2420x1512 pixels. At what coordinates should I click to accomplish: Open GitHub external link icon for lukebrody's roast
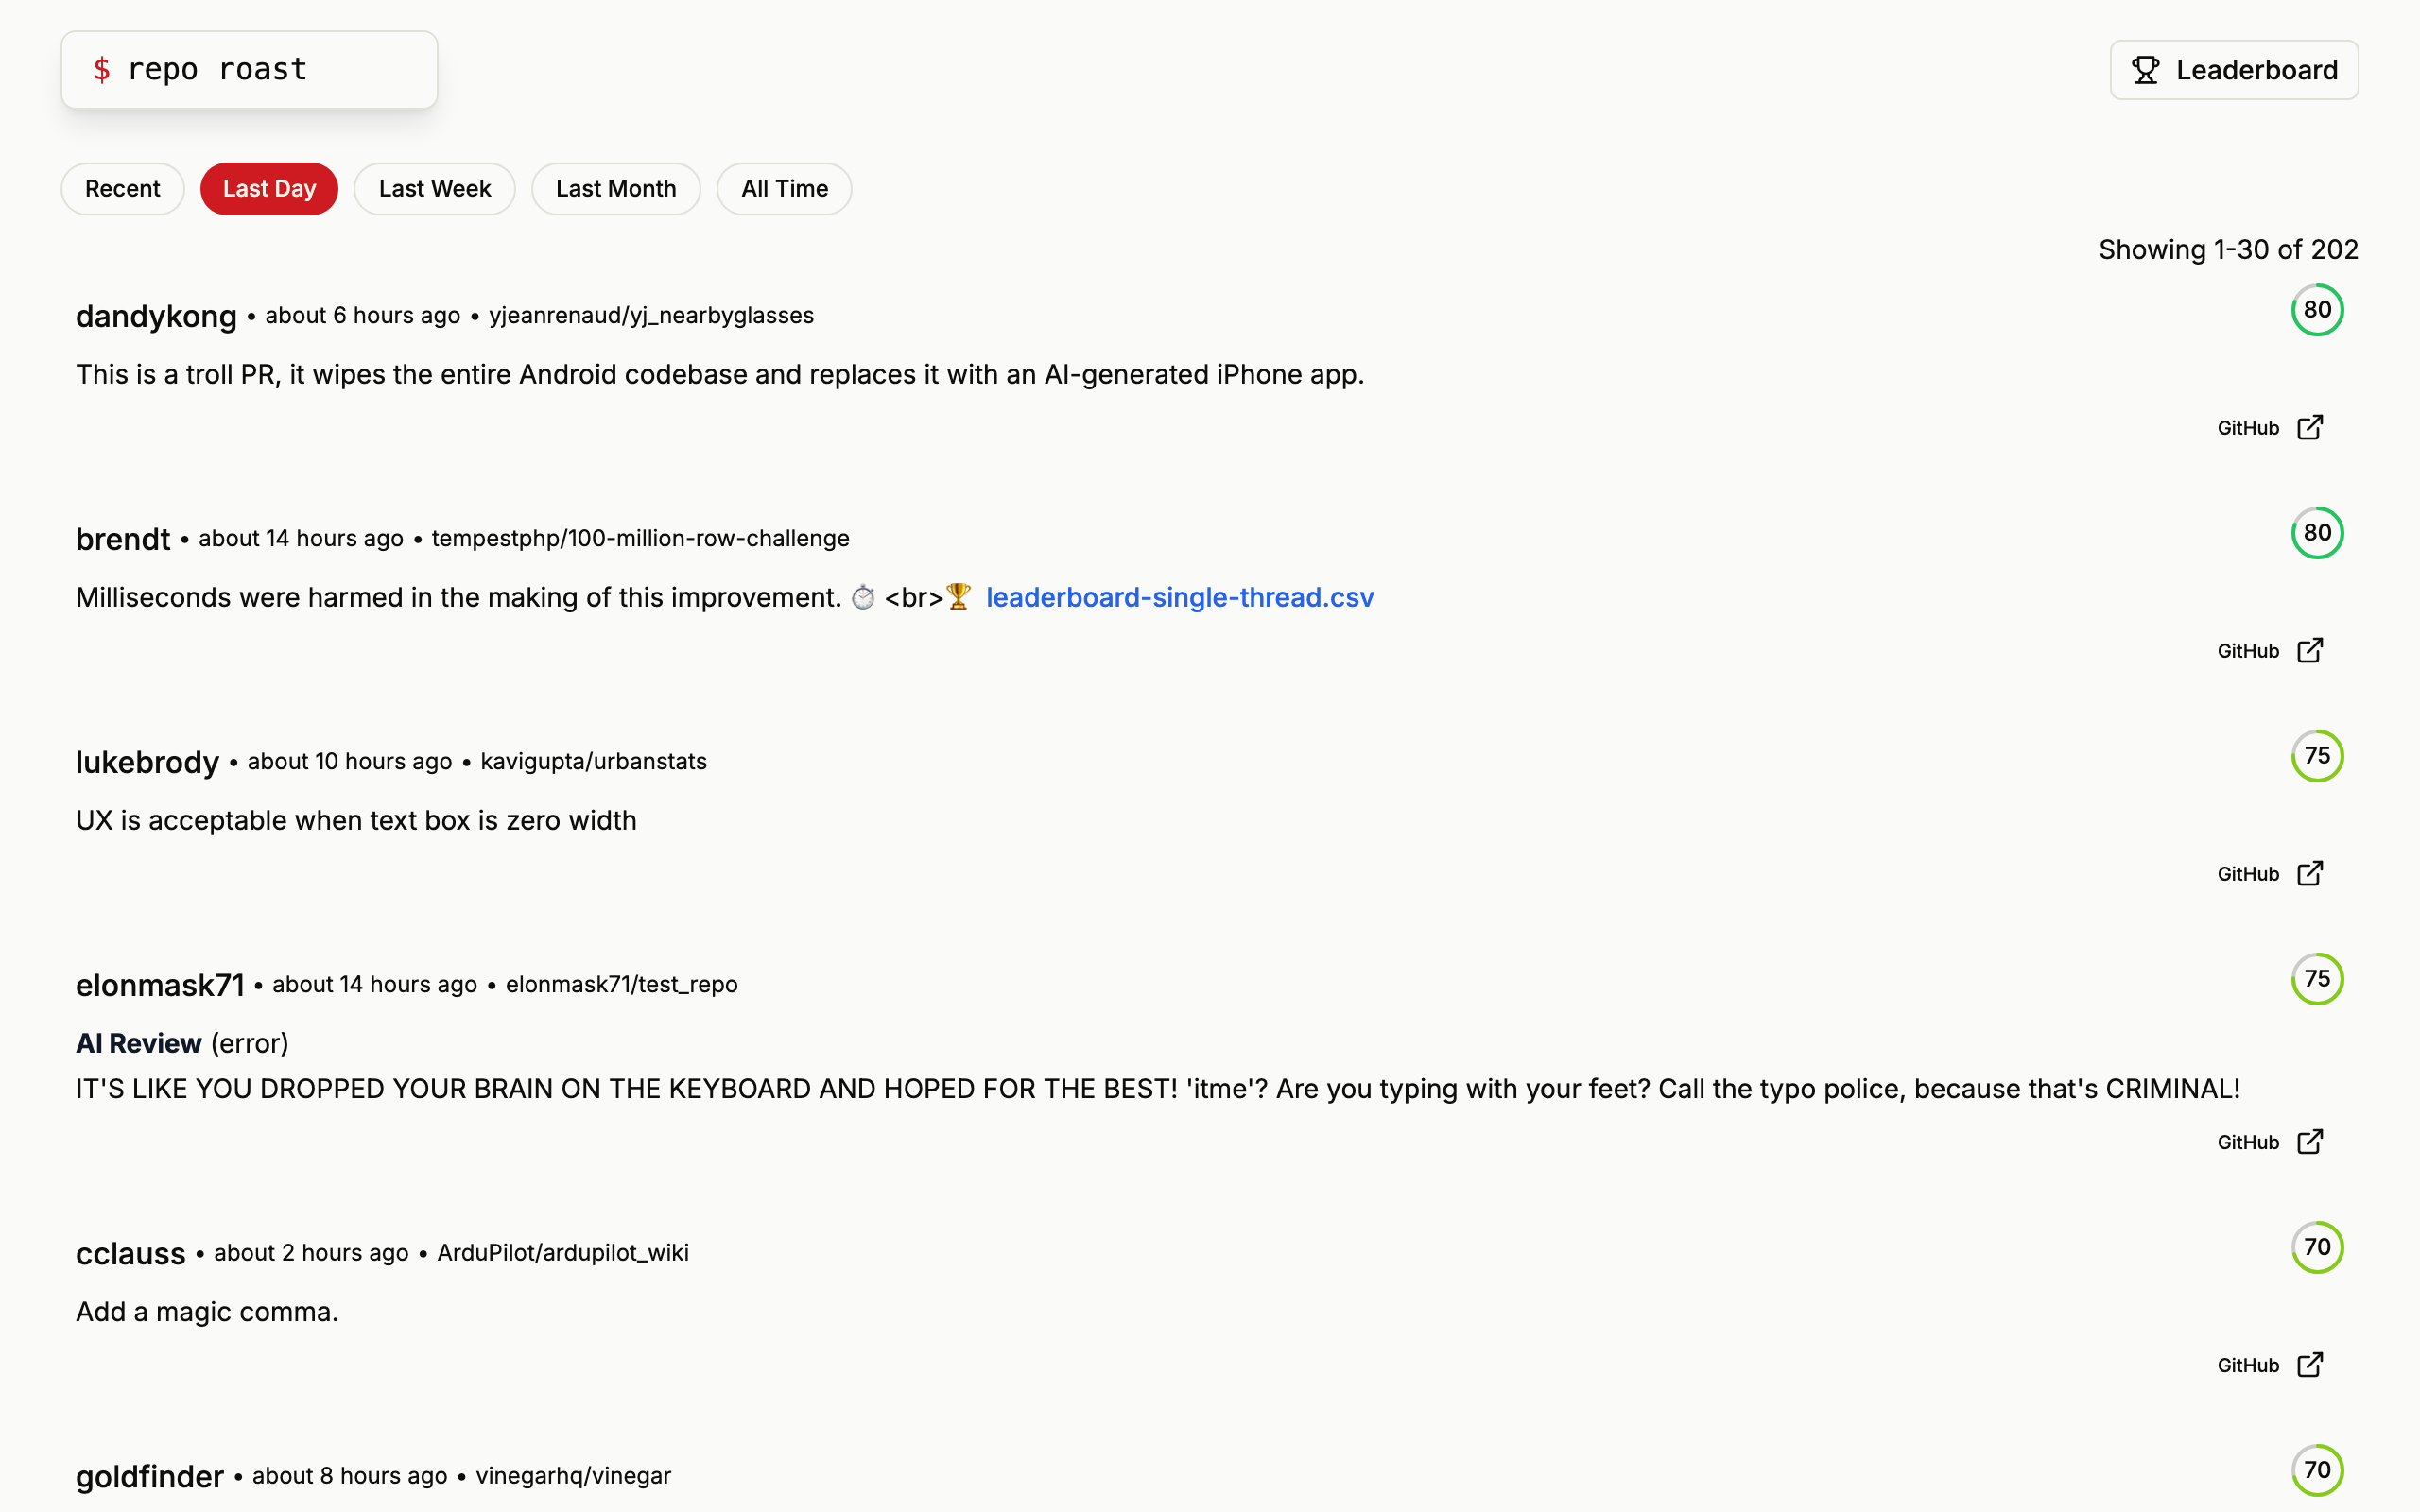(x=2310, y=874)
